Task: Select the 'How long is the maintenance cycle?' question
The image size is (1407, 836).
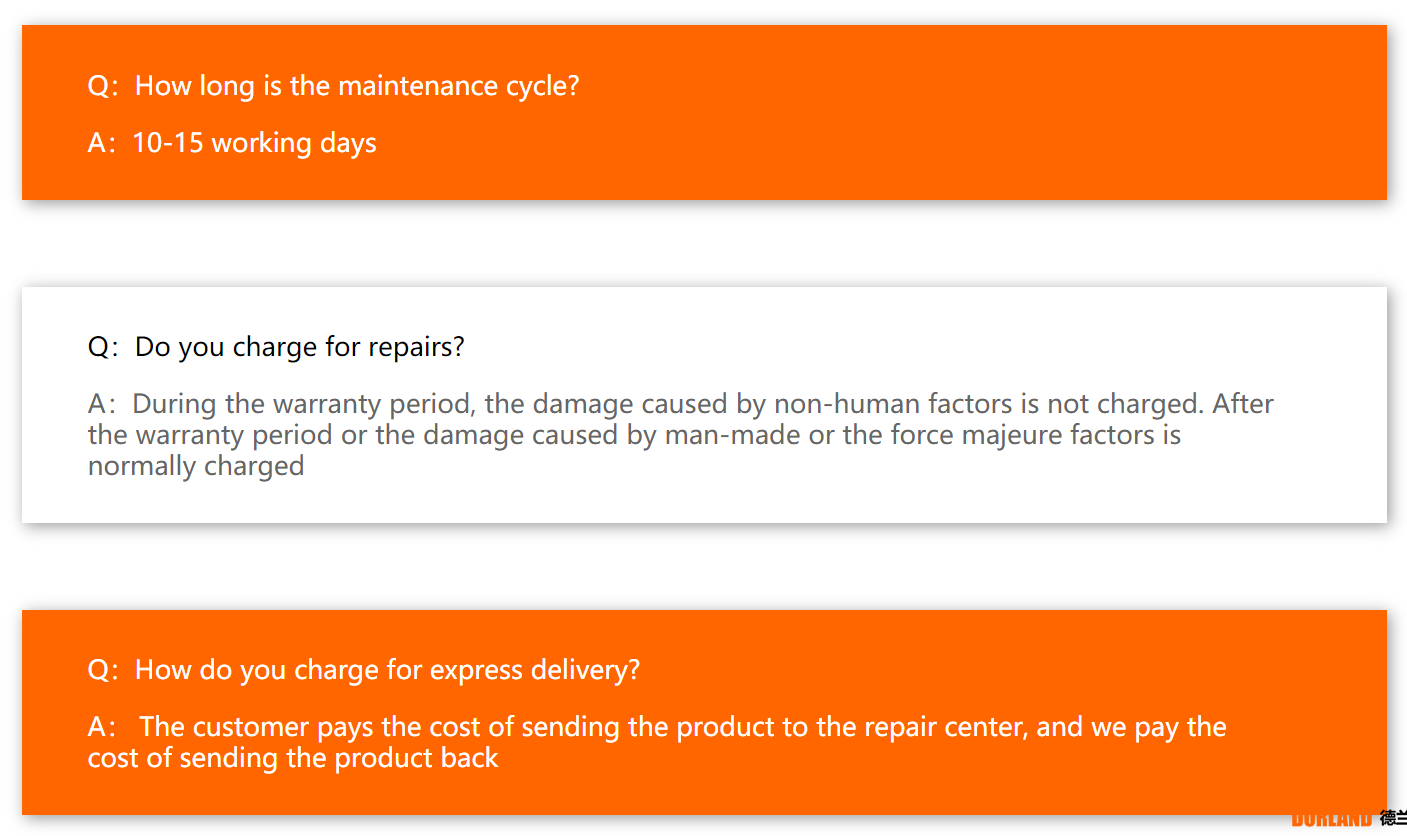Action: (334, 86)
